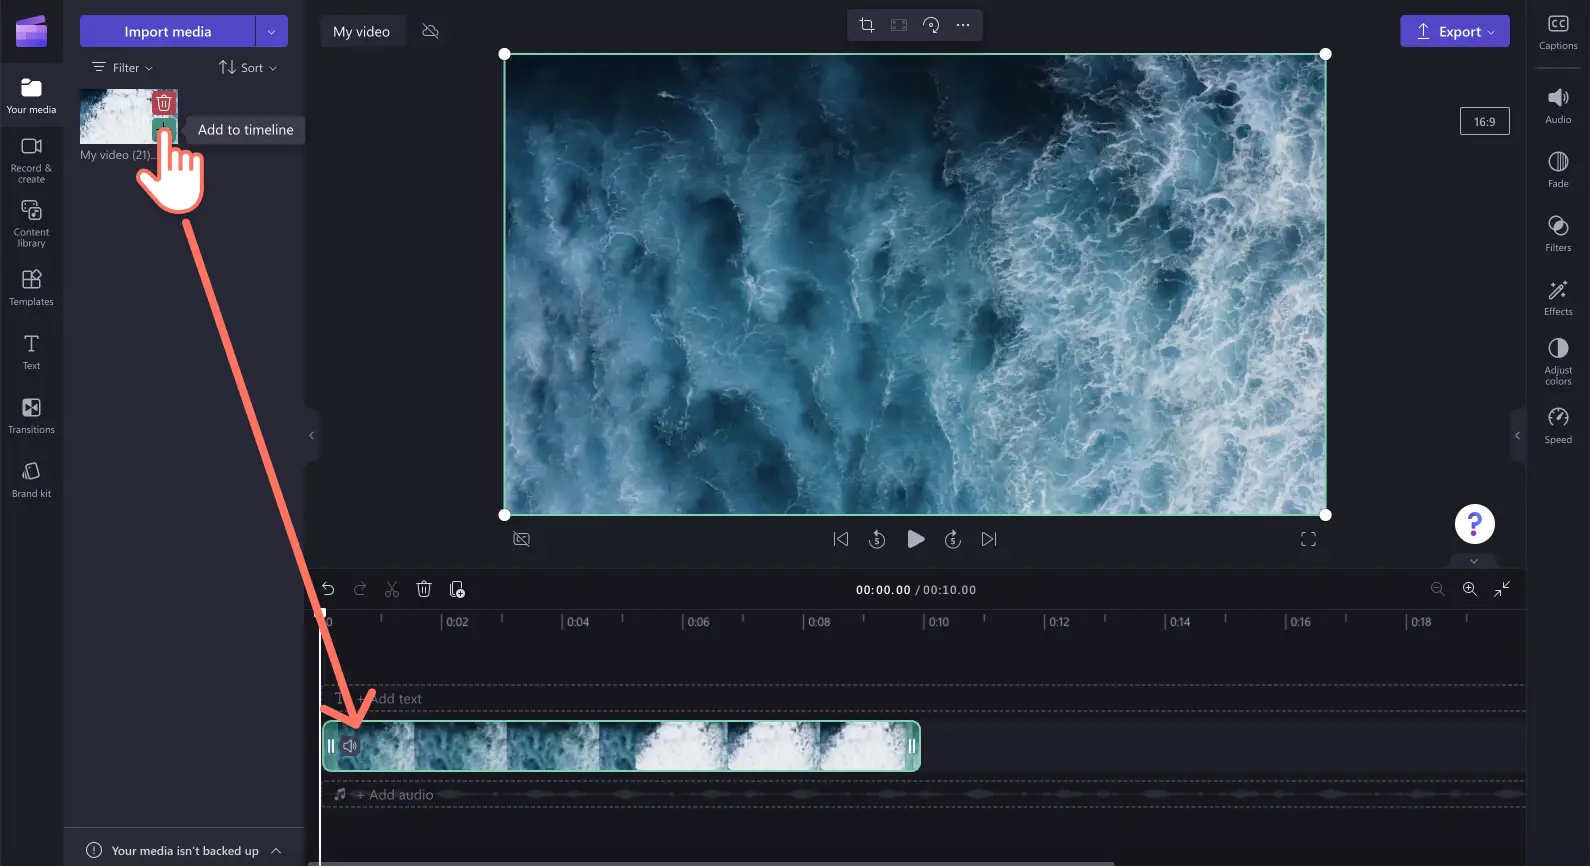Open Your media panel
This screenshot has height=866, width=1590.
pos(31,96)
